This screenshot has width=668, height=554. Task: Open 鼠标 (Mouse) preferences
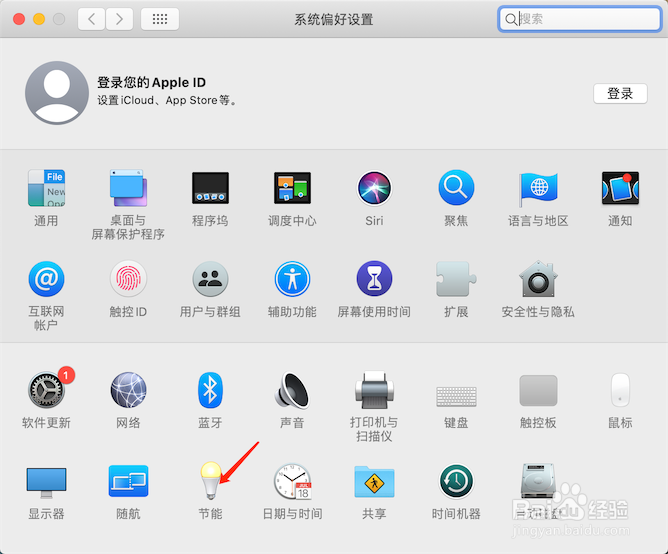point(620,390)
